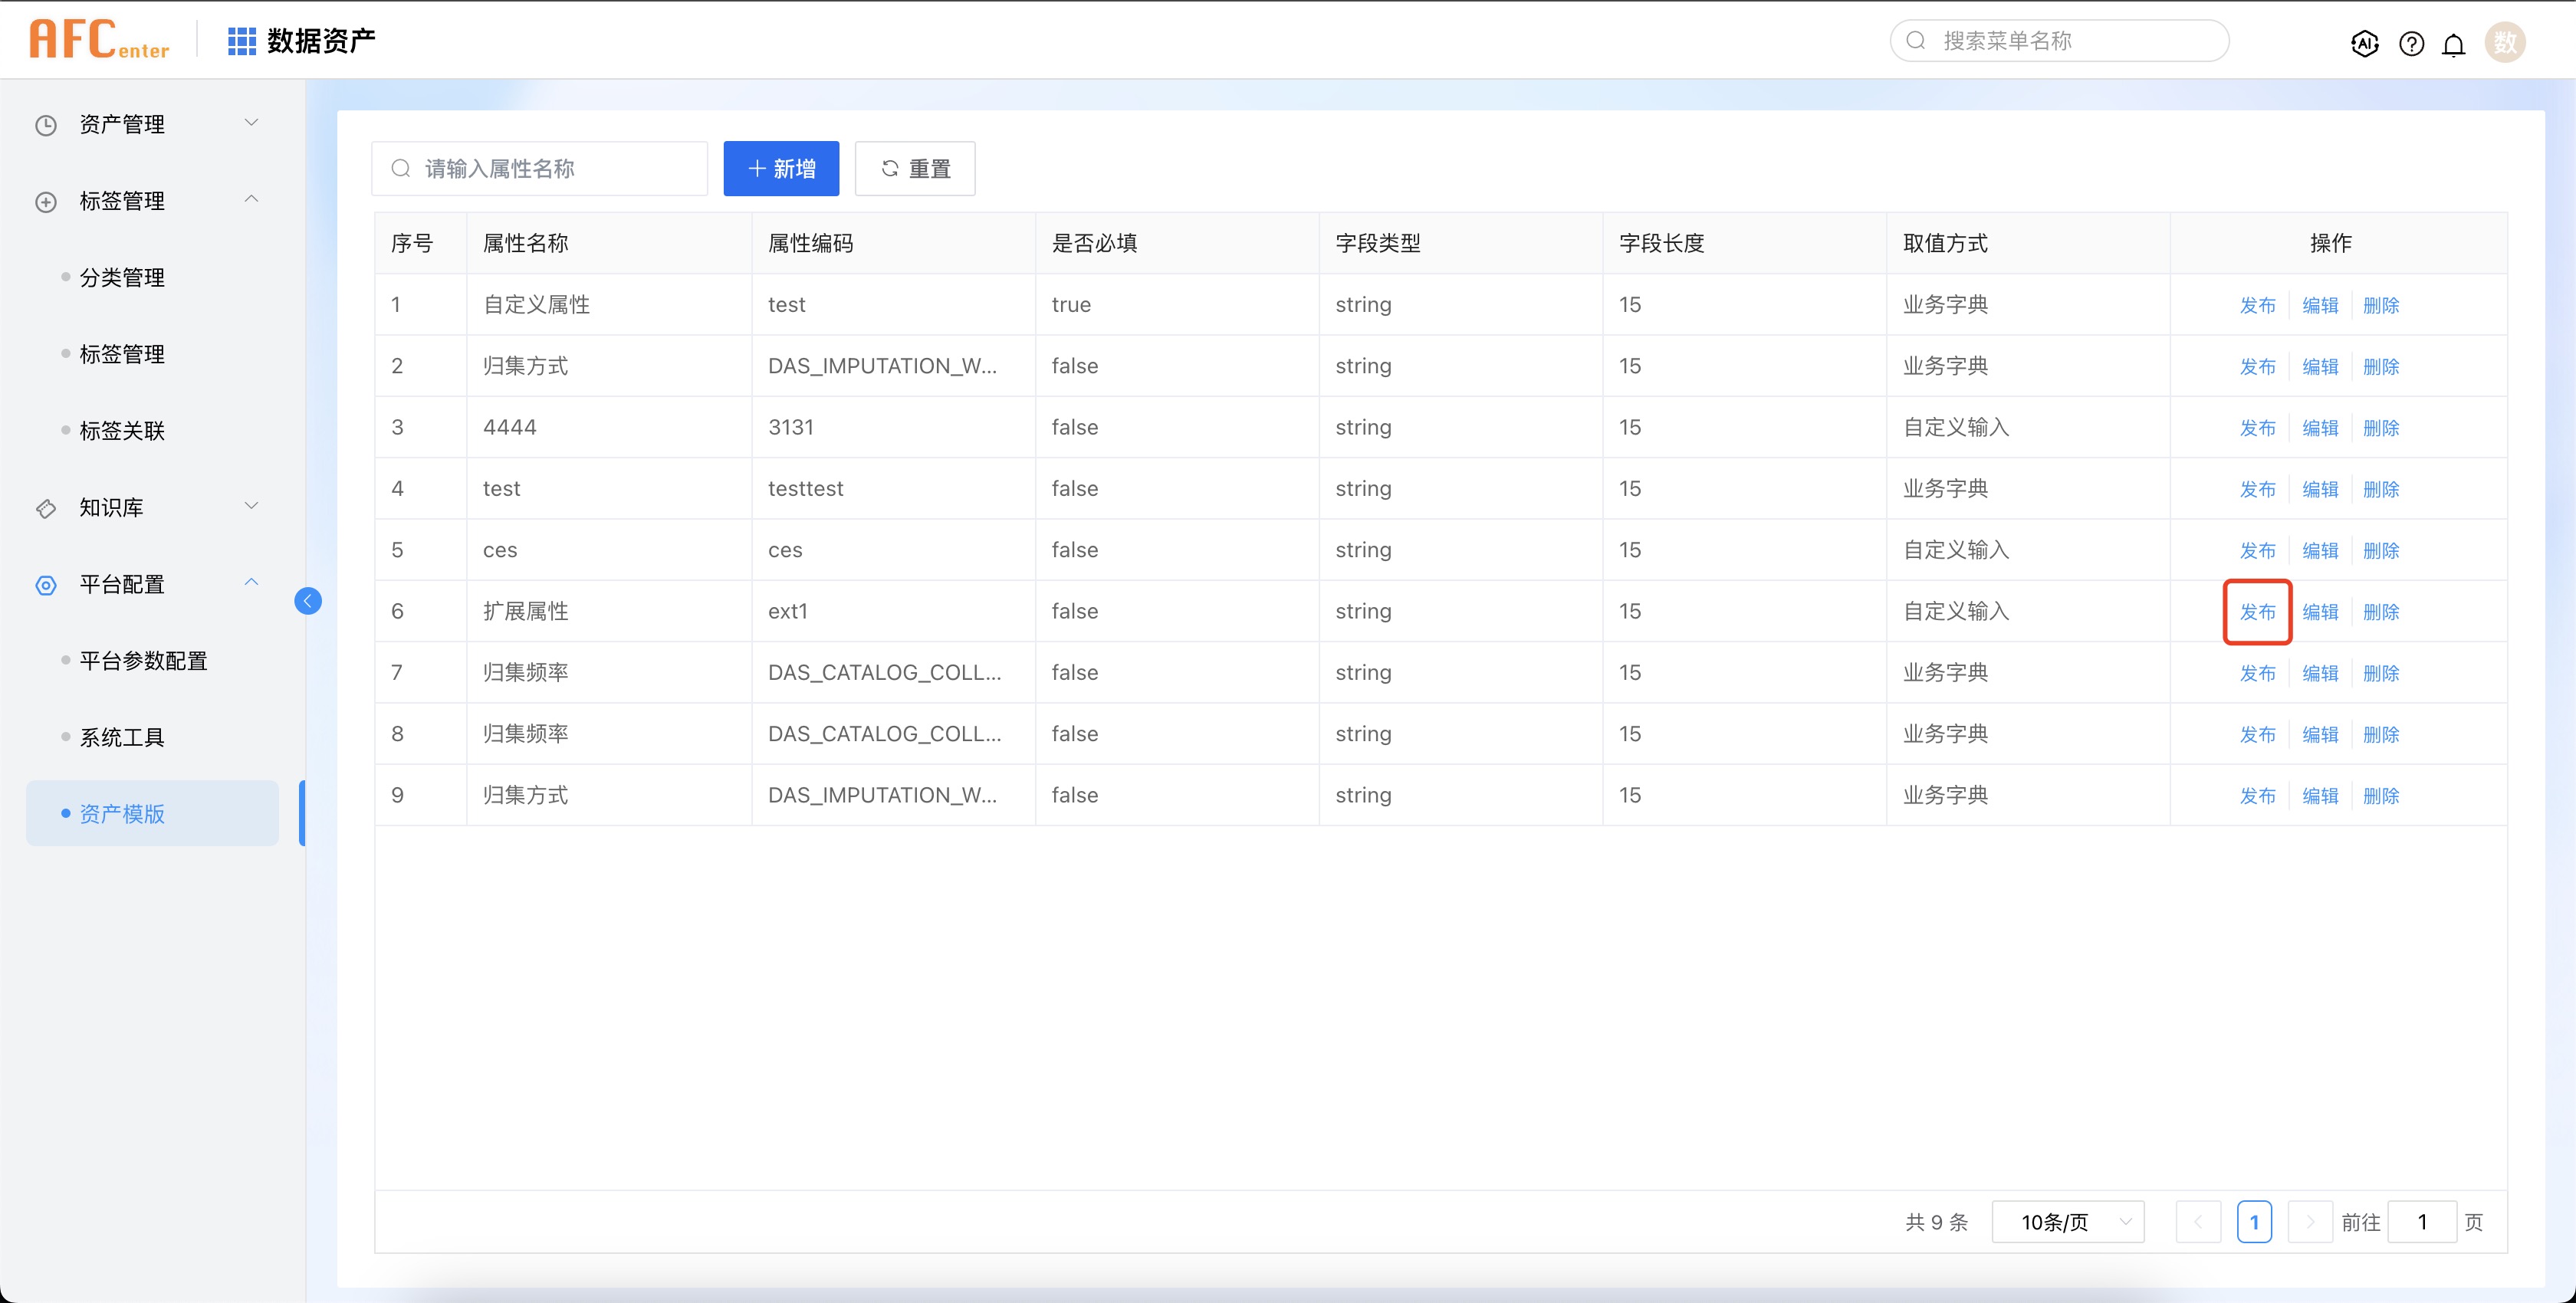Click the 资产管理 clock icon in sidebar
Viewport: 2576px width, 1303px height.
[x=46, y=125]
